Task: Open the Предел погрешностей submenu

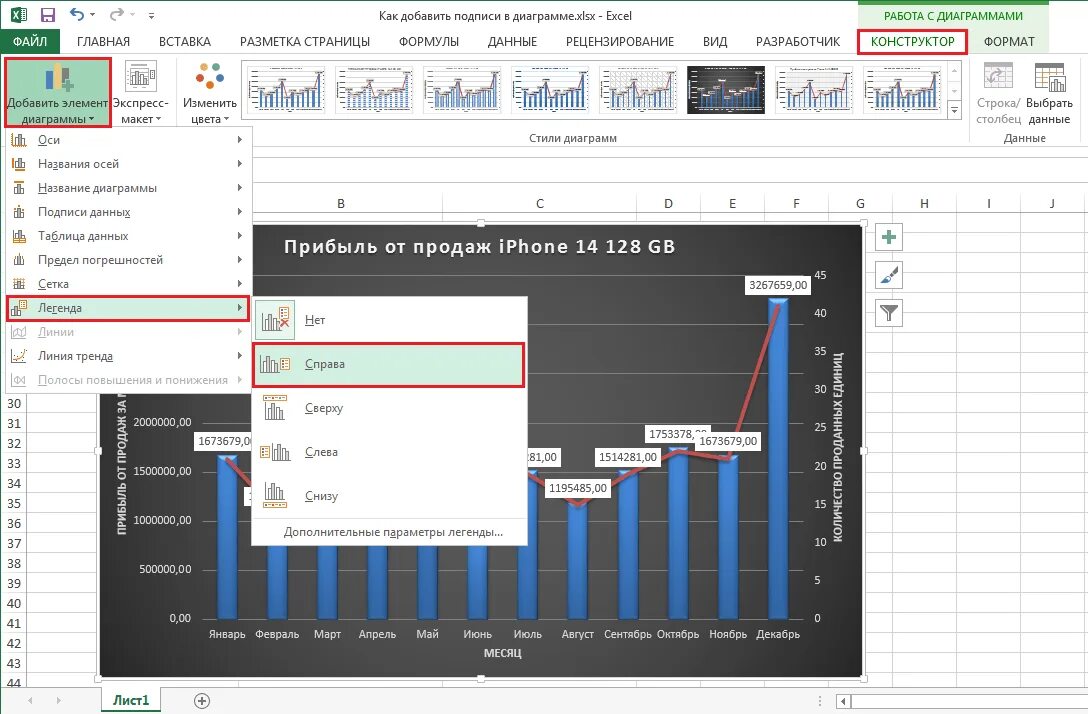Action: pos(128,260)
